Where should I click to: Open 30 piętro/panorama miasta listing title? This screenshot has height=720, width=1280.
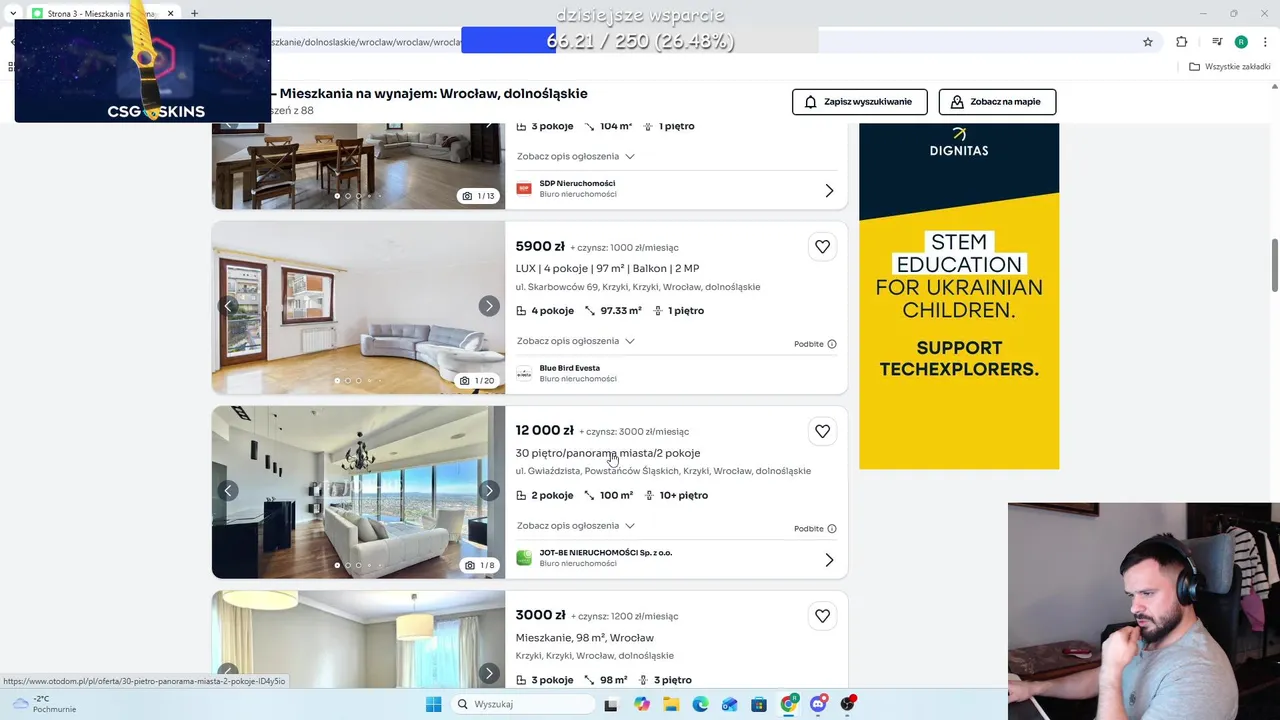click(x=608, y=453)
